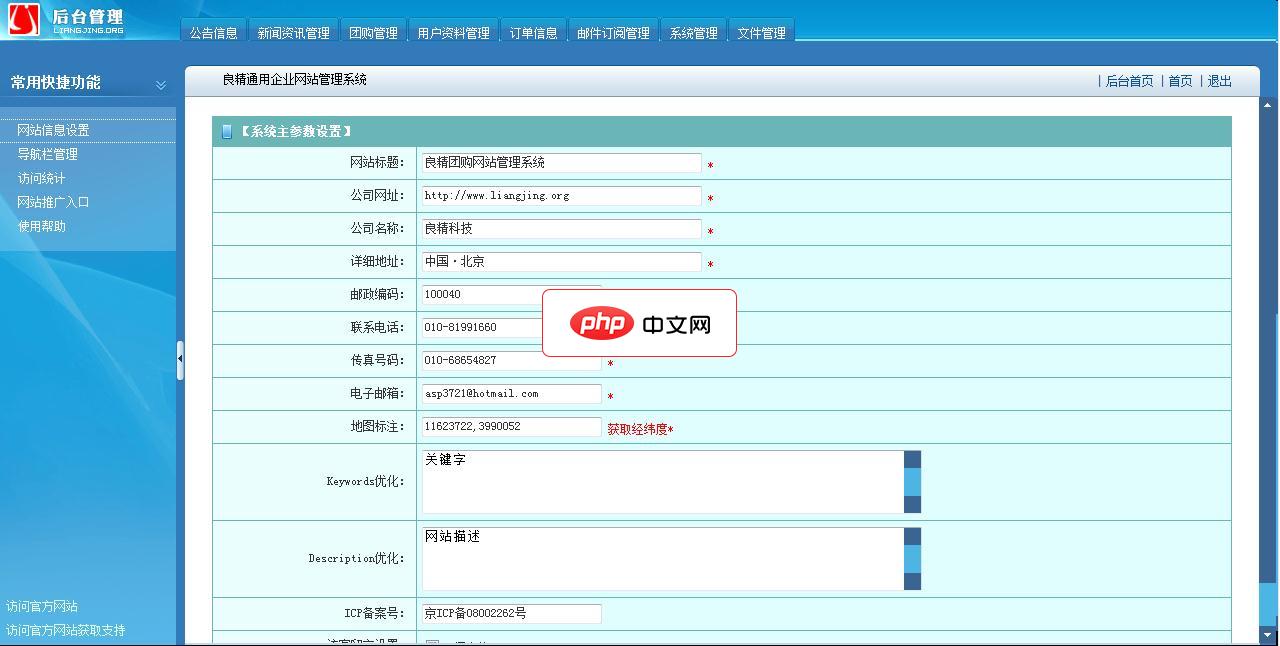This screenshot has height=646, width=1280.
Task: Click the blue icon beside 系统主参数设置 header
Action: click(x=226, y=131)
